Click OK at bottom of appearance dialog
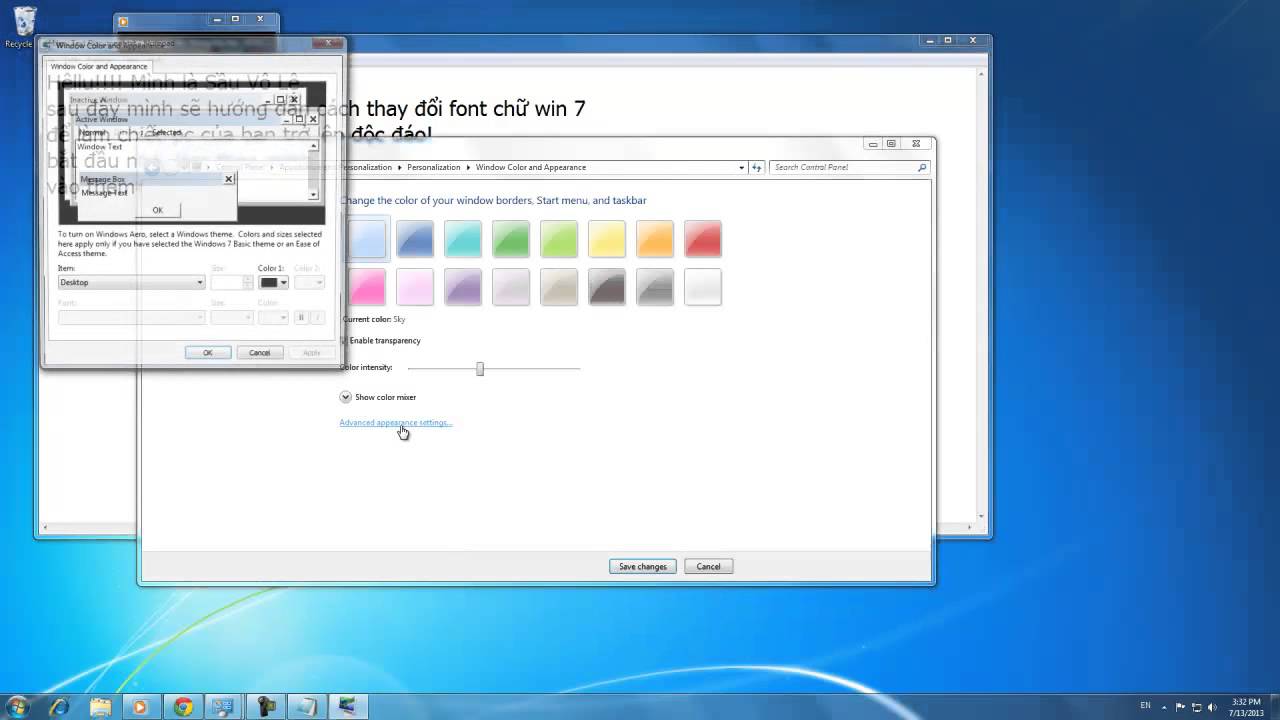The image size is (1280, 720). coord(208,352)
